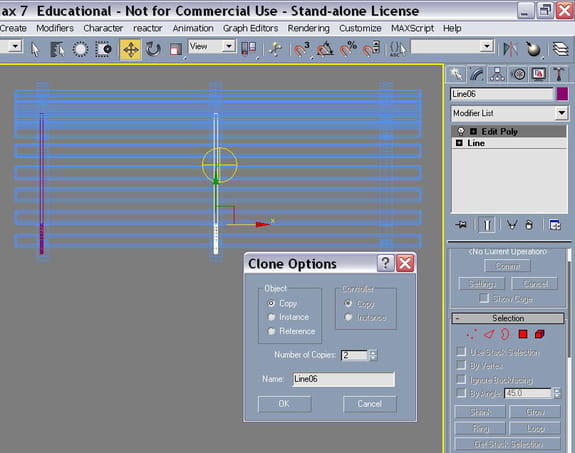575x453 pixels.
Task: Choose Polygon sub-object selection icon
Action: point(523,334)
